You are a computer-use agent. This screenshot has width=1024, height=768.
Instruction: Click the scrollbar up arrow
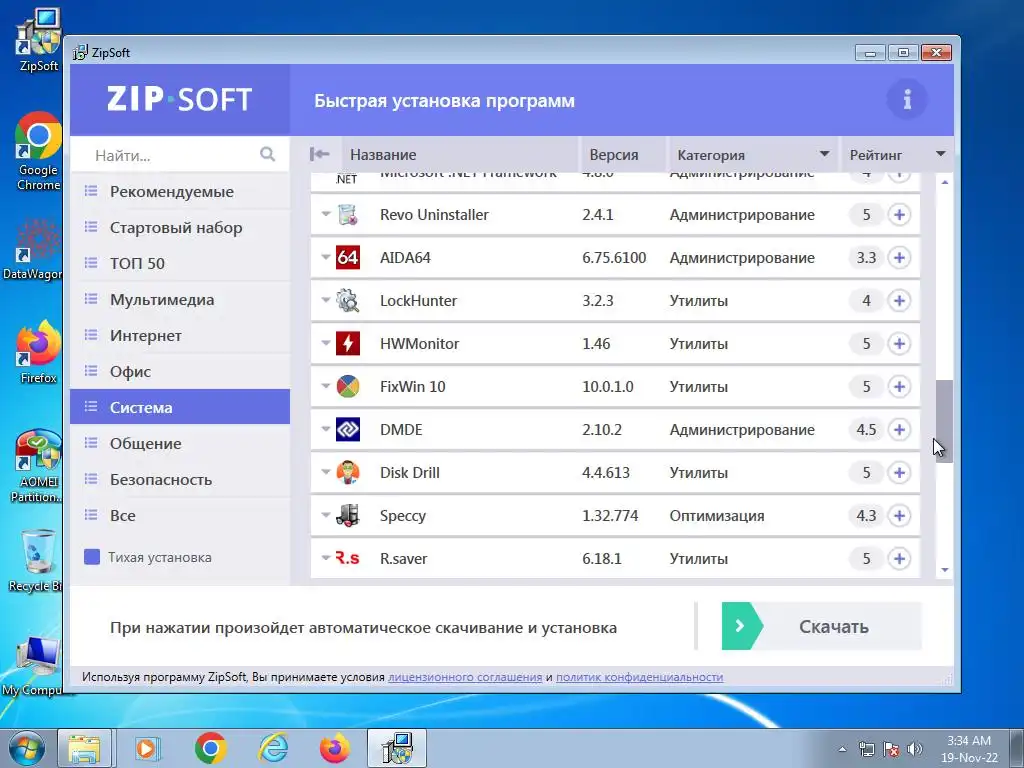pos(944,182)
